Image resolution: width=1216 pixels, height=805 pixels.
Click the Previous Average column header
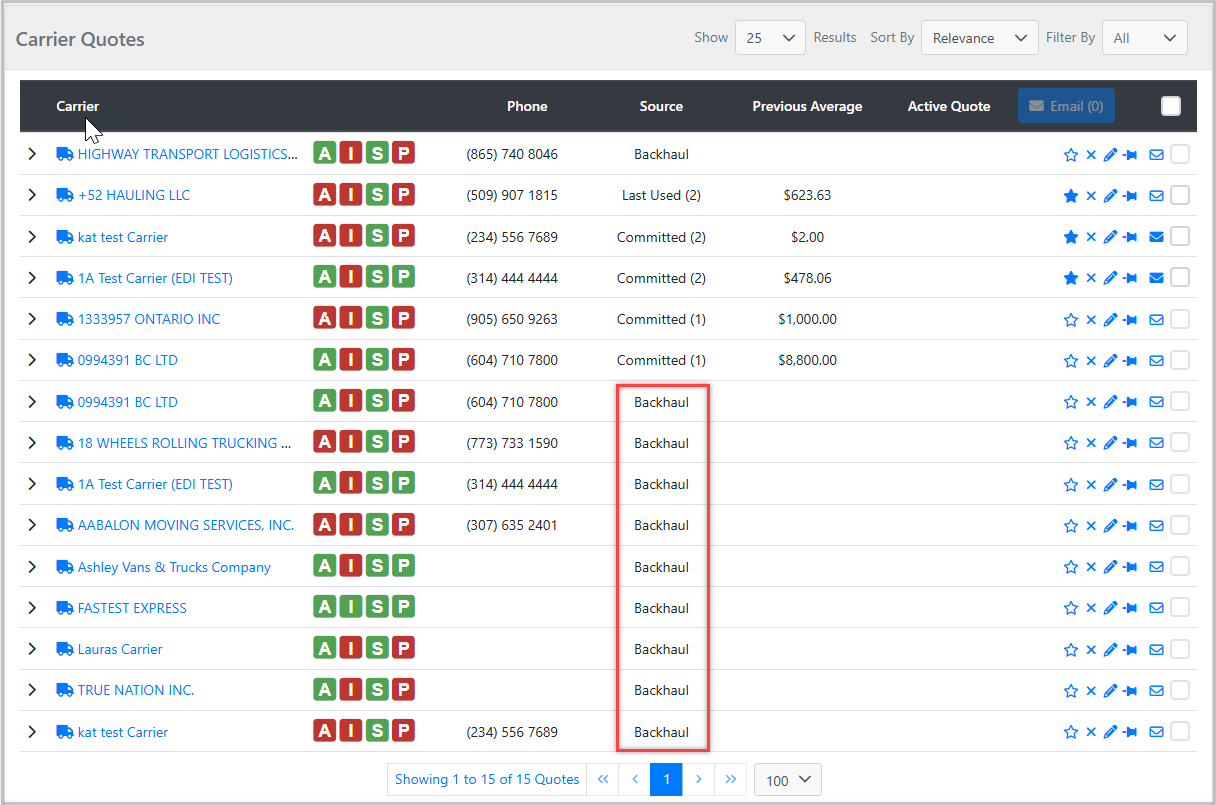tap(807, 106)
